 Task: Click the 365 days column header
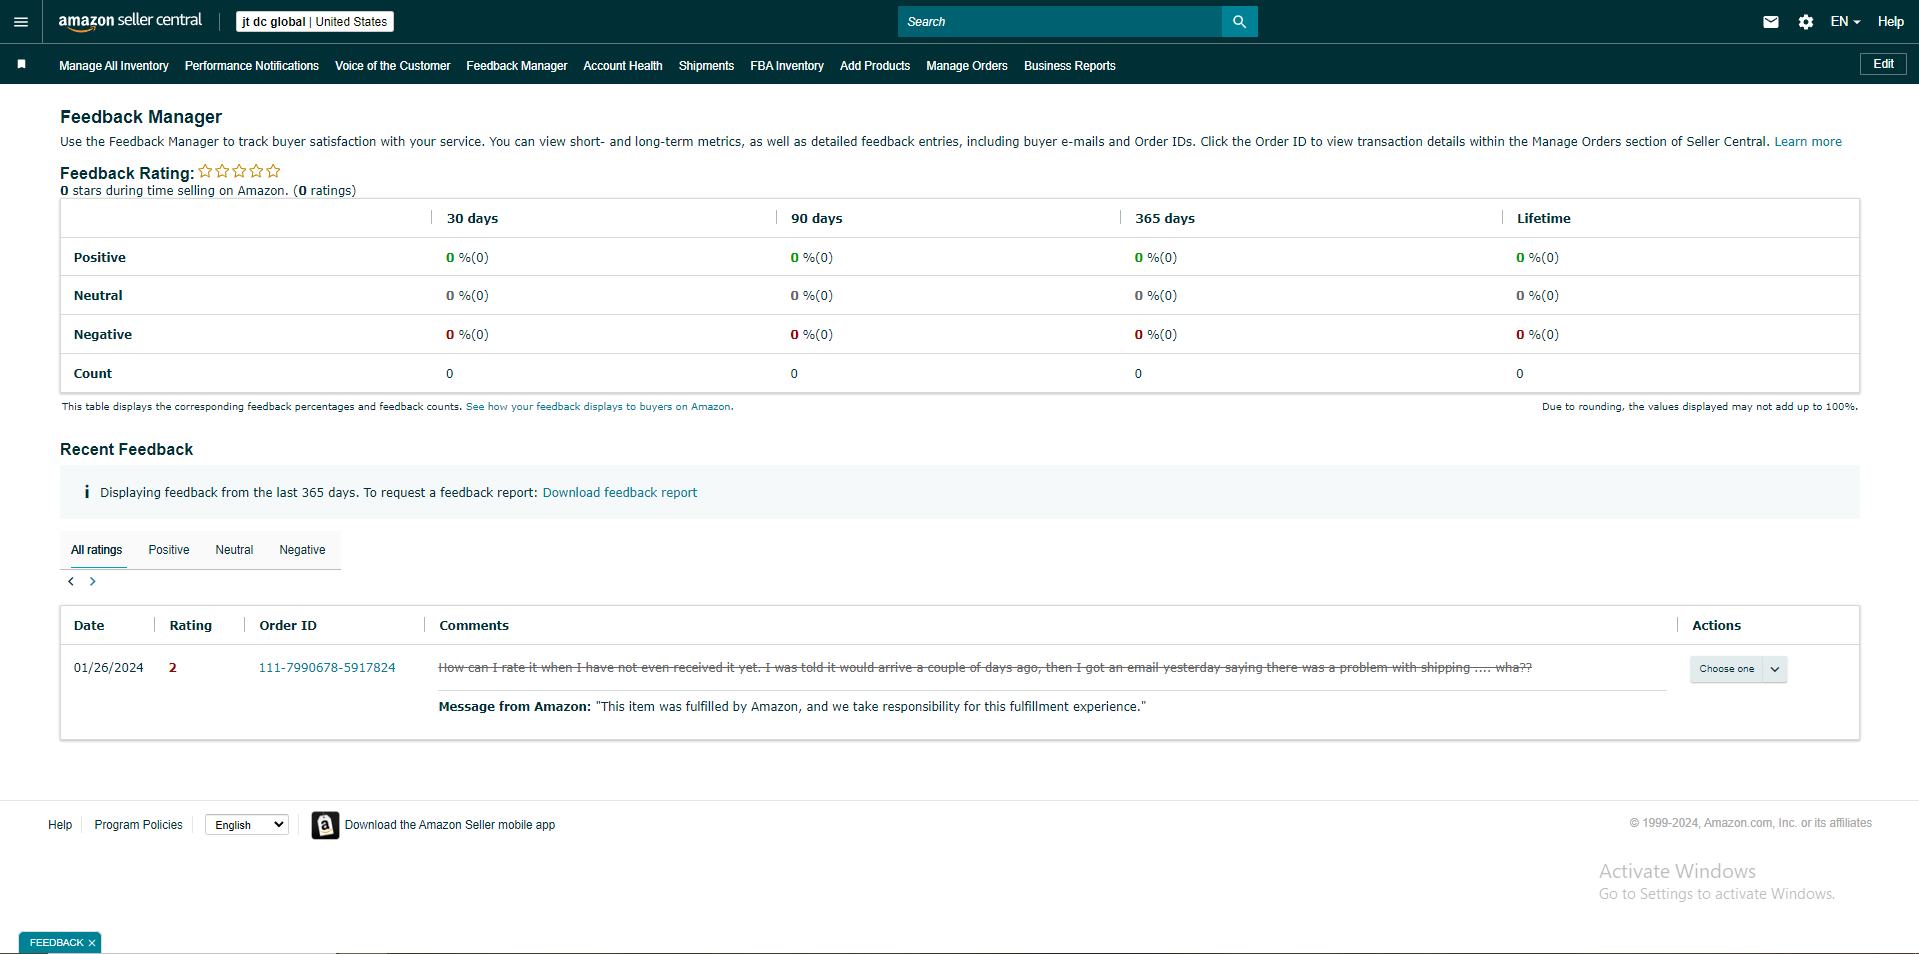click(x=1165, y=218)
